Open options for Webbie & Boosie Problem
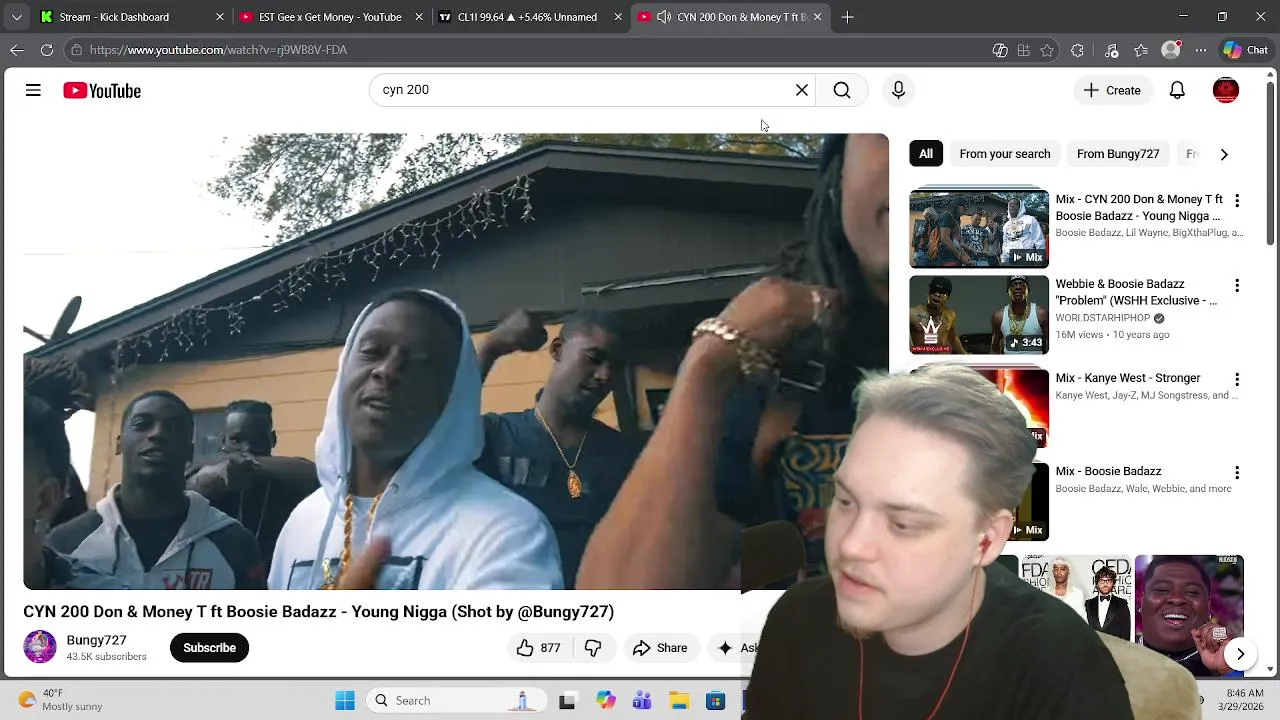The height and width of the screenshot is (720, 1280). 1237,286
